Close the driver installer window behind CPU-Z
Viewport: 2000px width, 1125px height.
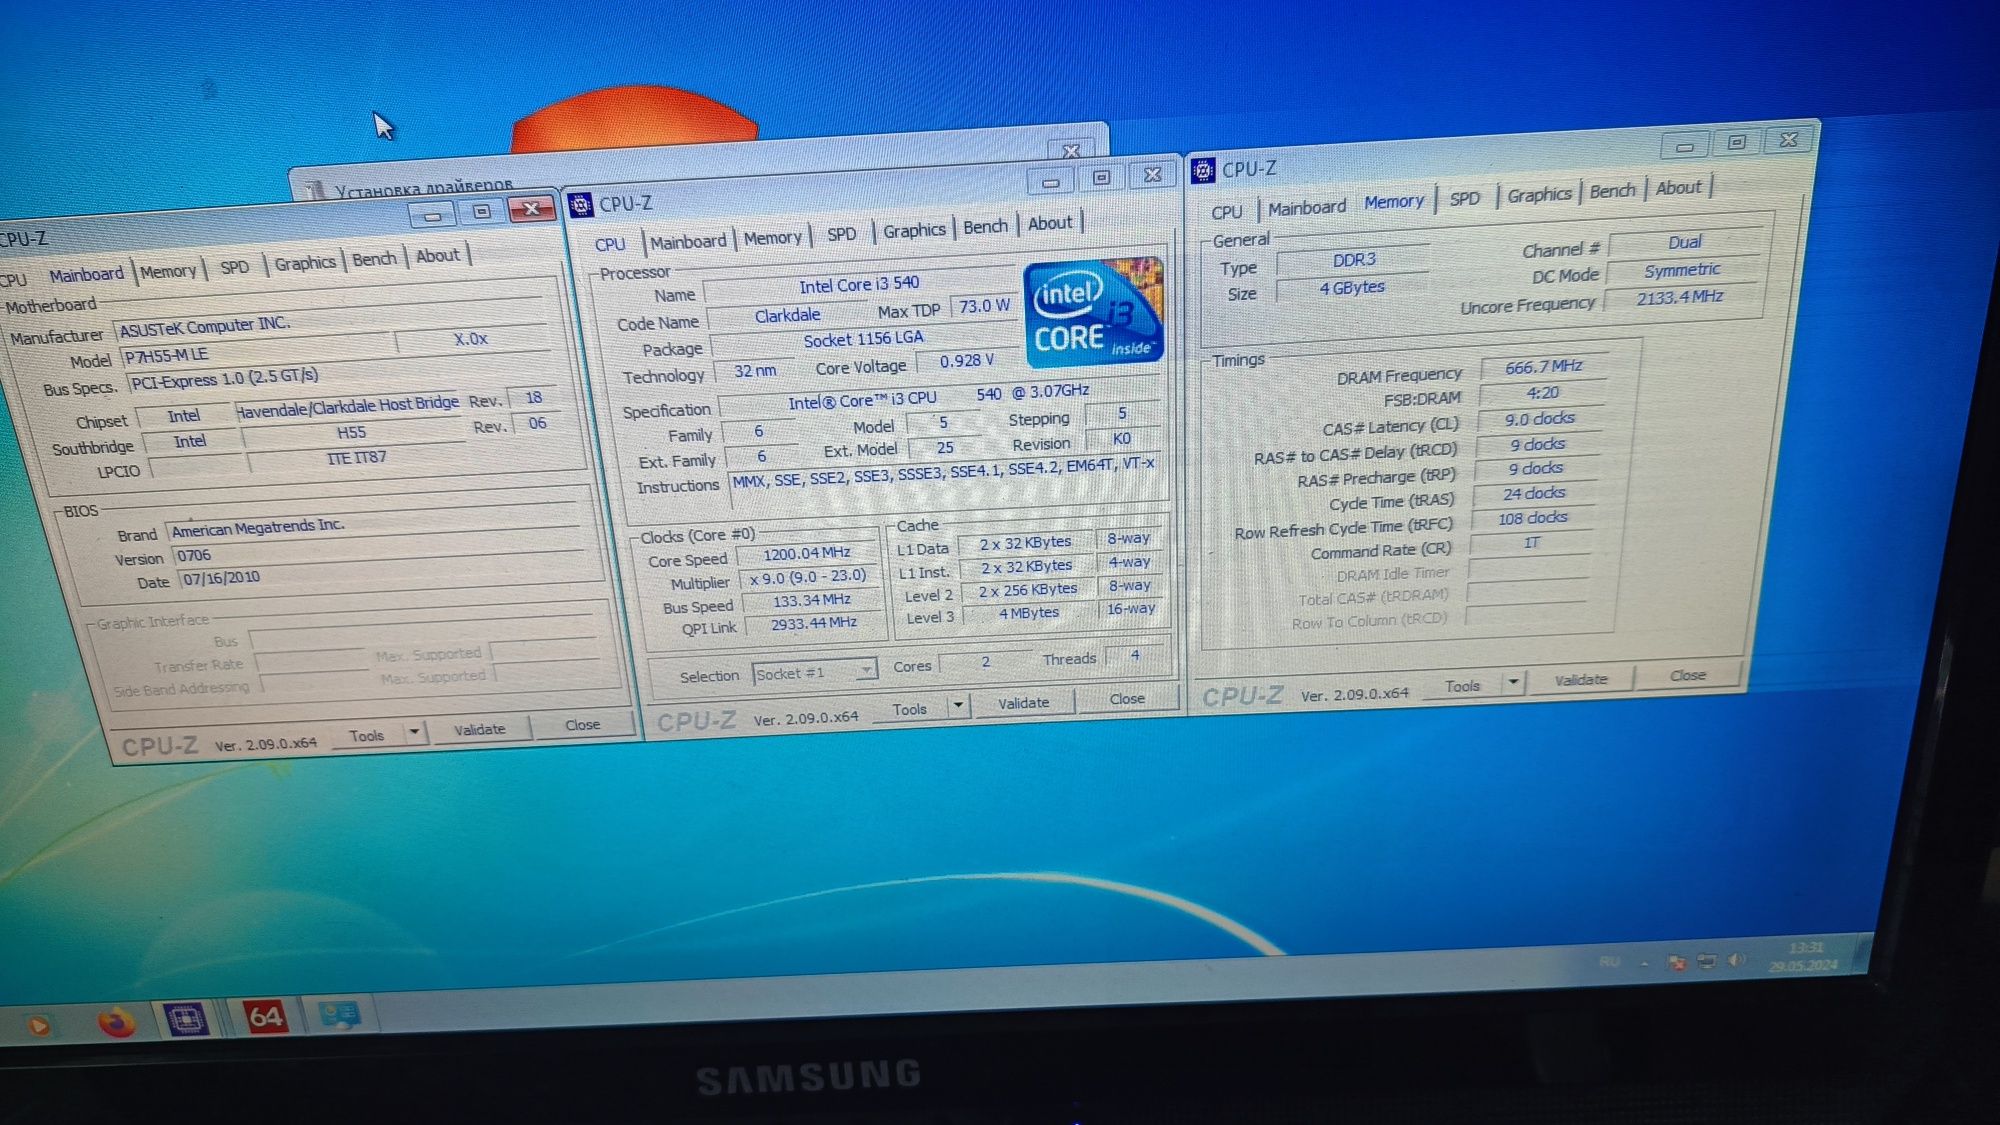click(1071, 151)
